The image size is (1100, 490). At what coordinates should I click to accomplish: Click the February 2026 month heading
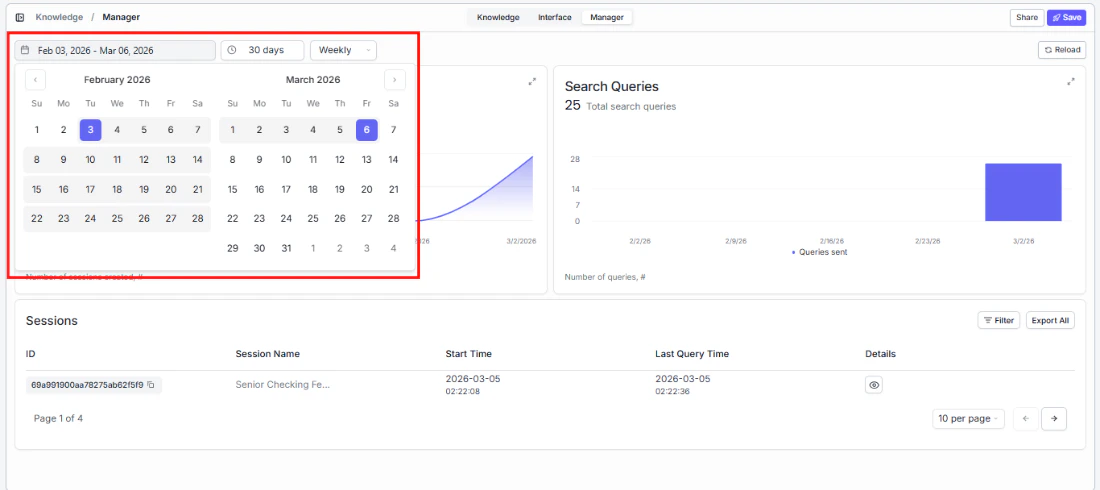click(x=117, y=80)
